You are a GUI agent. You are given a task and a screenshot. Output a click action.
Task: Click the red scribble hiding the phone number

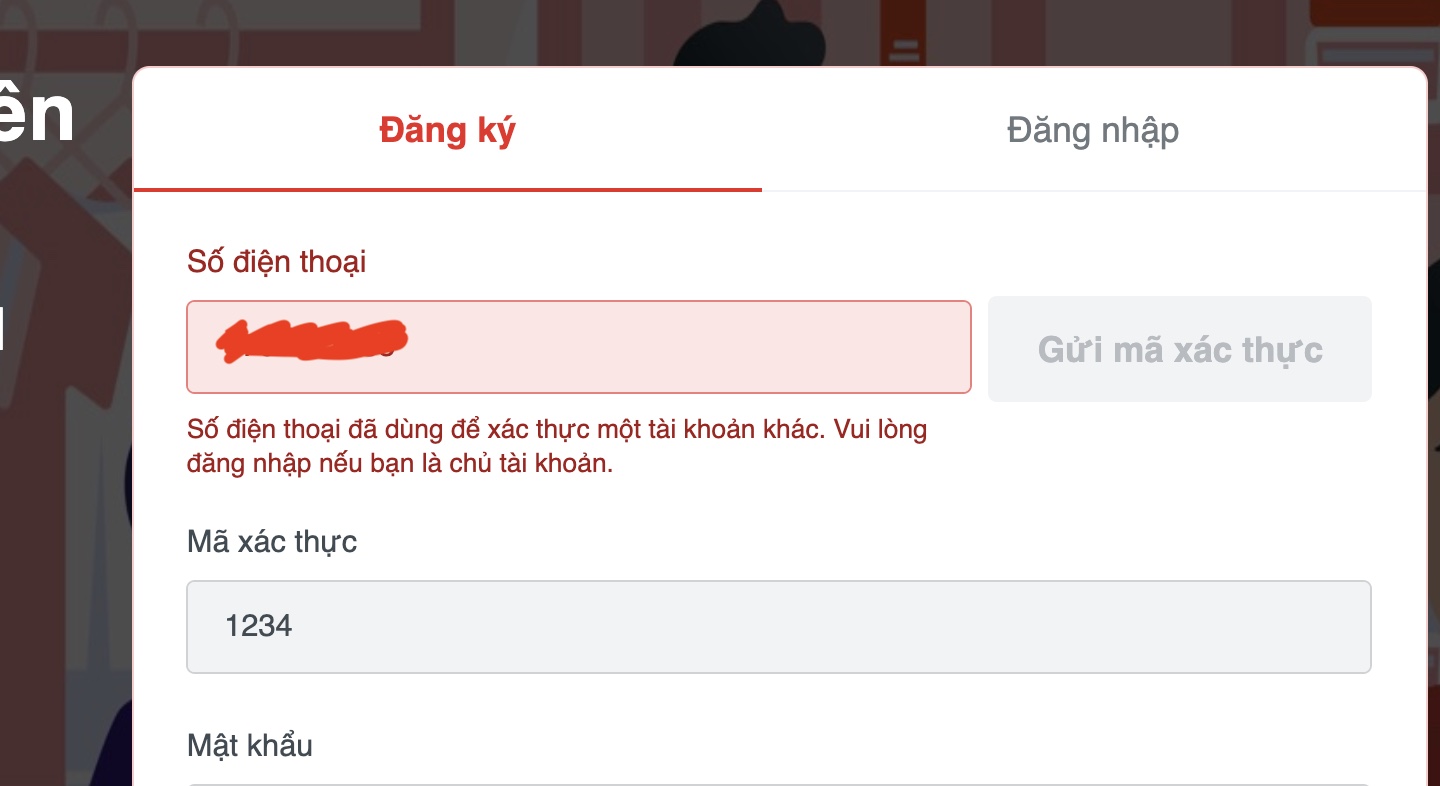click(x=312, y=340)
